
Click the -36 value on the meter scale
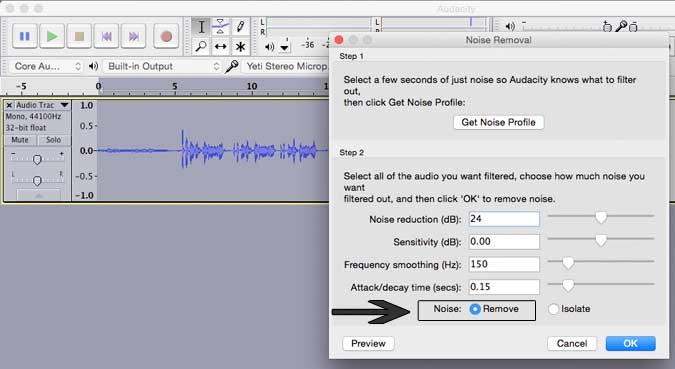[307, 45]
